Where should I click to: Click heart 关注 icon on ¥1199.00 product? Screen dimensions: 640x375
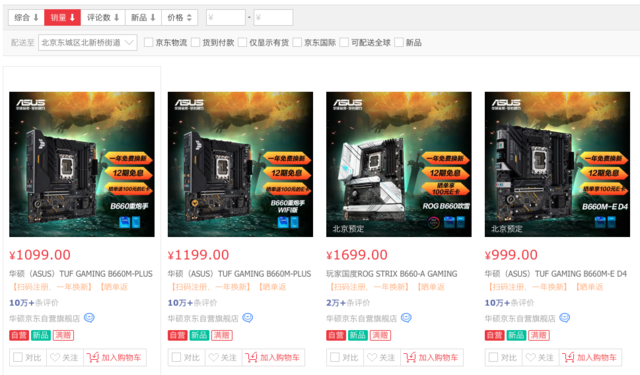point(213,357)
